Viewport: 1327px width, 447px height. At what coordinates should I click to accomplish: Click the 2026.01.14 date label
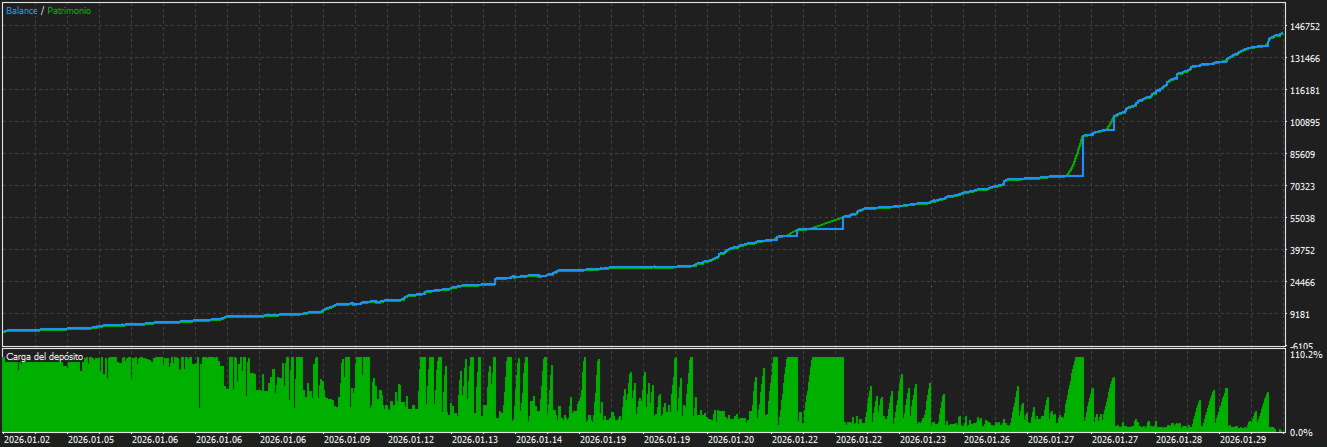point(538,439)
